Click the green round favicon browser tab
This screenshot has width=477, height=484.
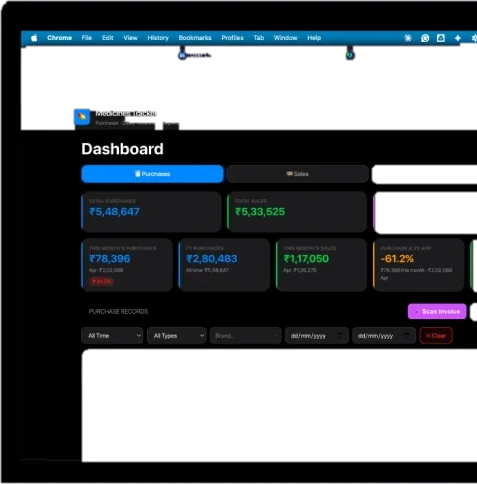pos(350,55)
